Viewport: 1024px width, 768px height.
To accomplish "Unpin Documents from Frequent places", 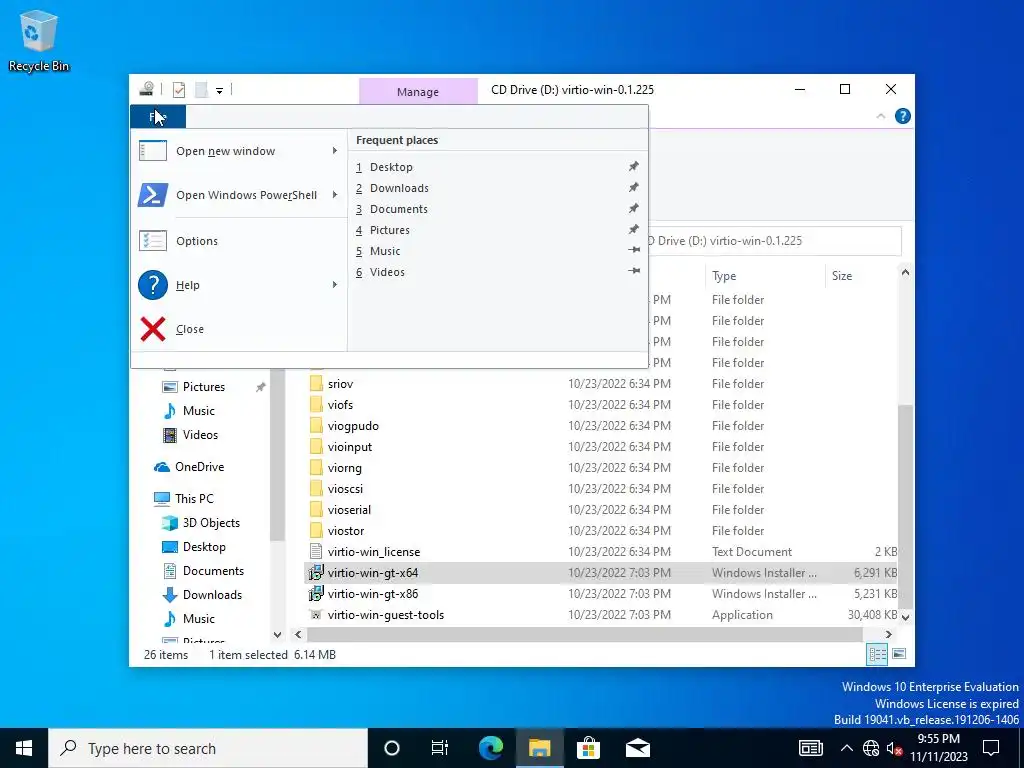I will click(x=633, y=208).
